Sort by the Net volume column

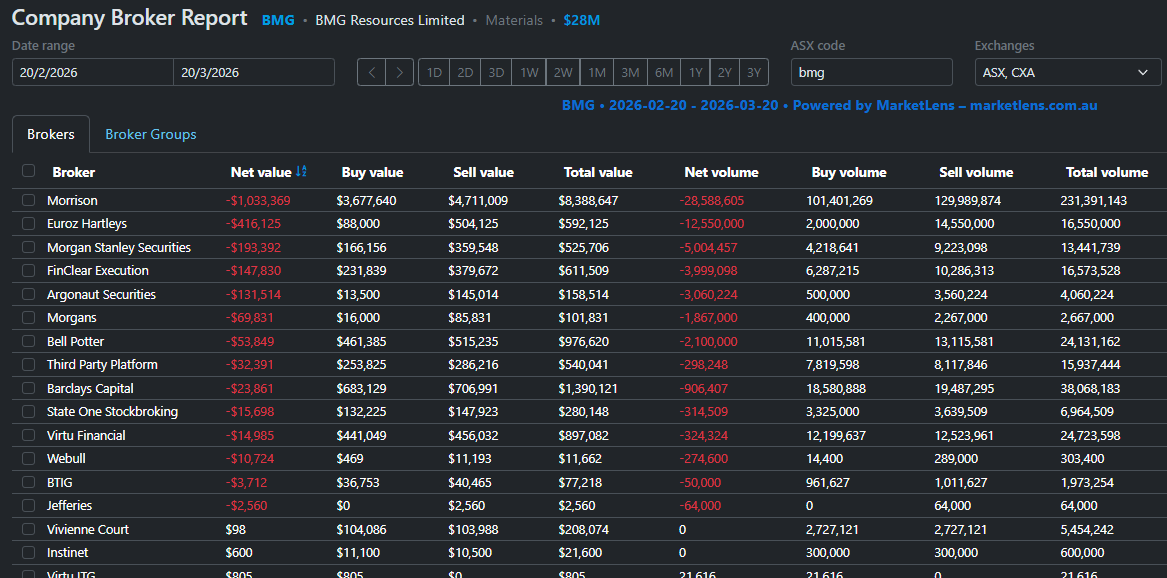click(x=721, y=173)
